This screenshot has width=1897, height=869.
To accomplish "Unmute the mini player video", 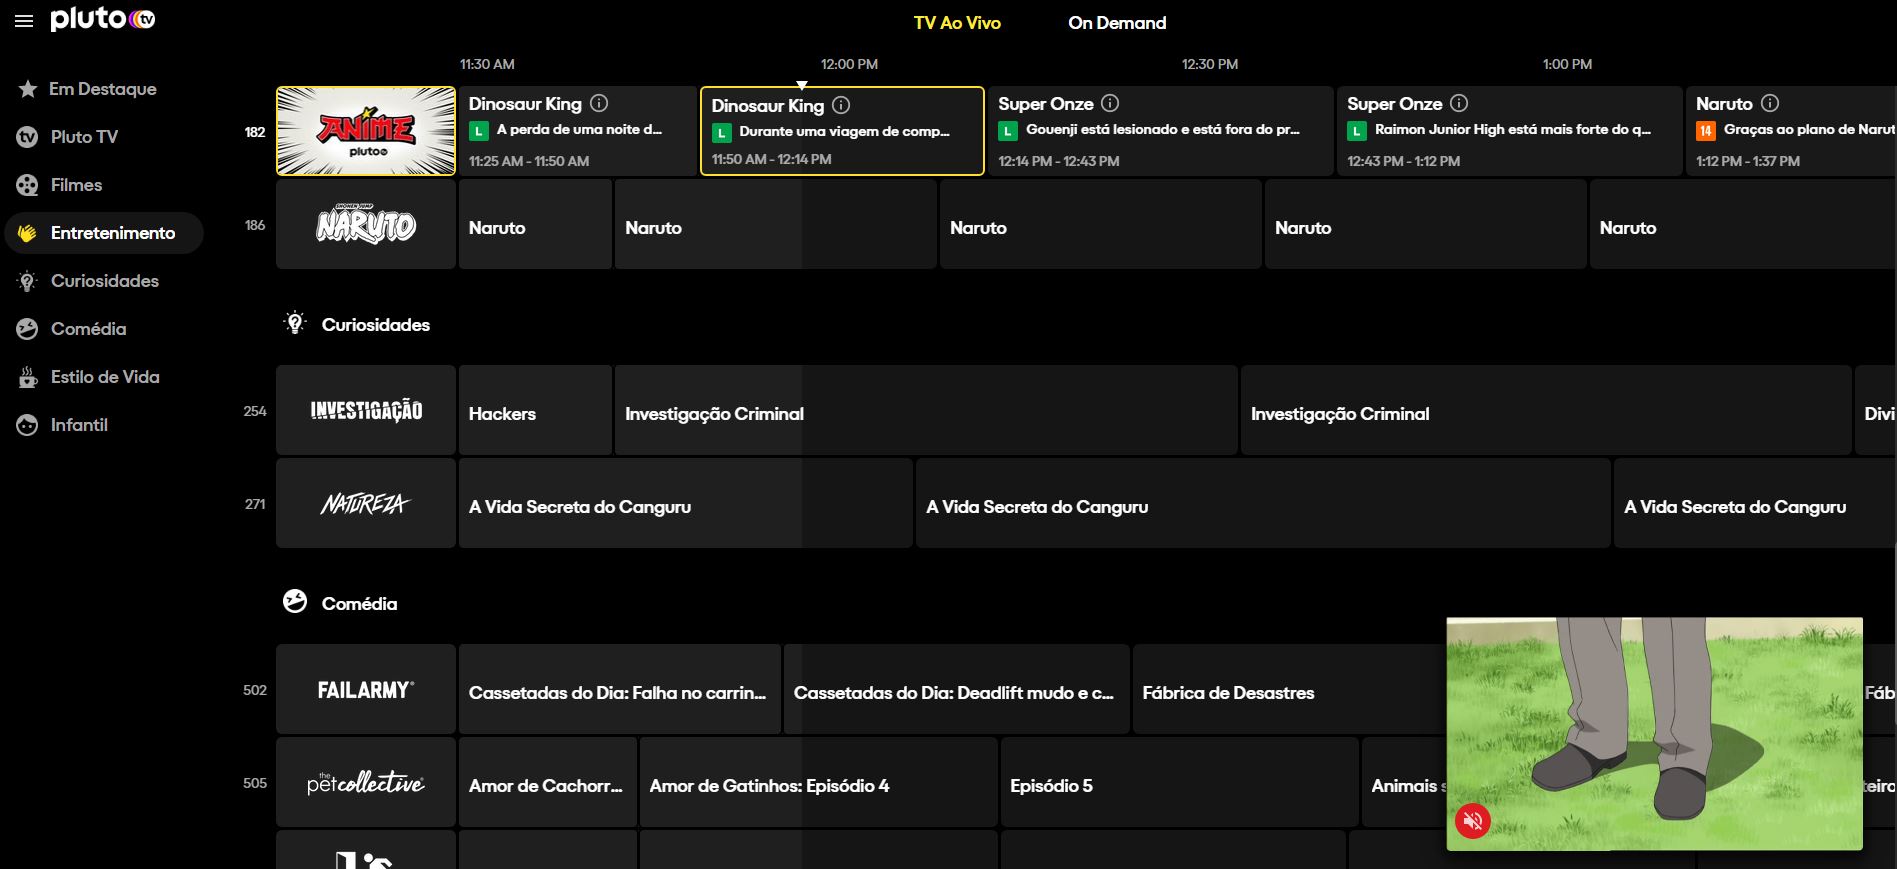I will click(1472, 821).
